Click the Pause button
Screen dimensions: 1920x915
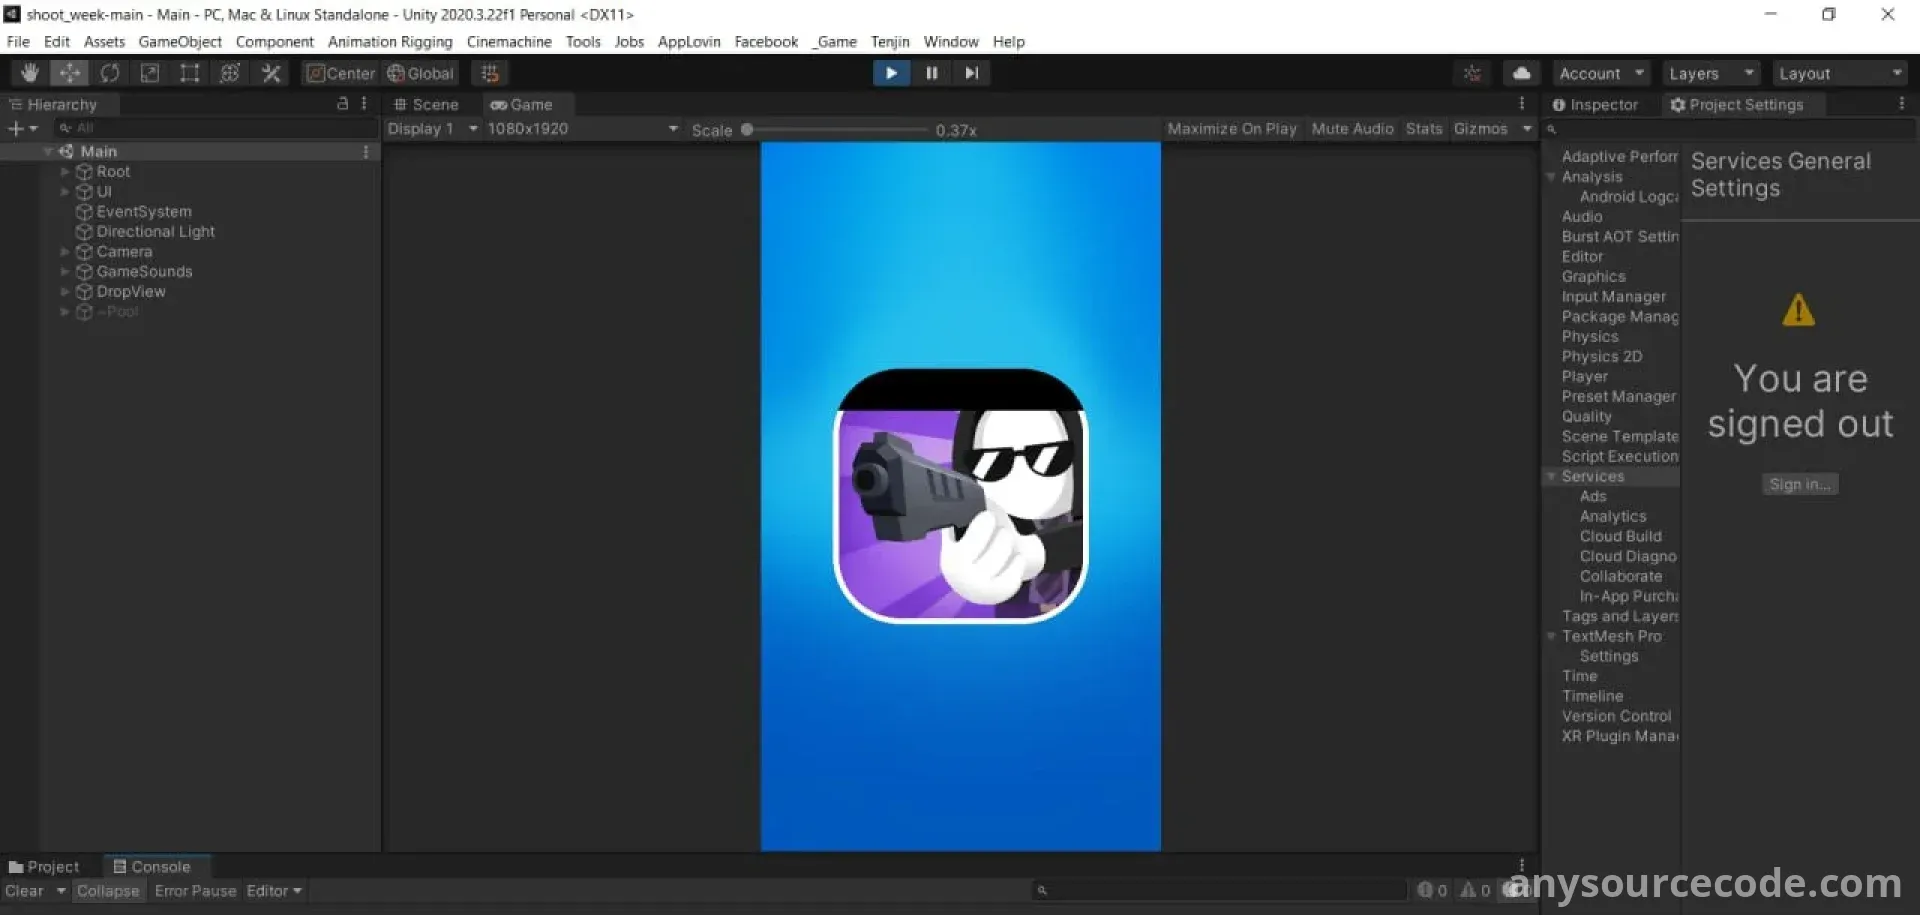[931, 73]
